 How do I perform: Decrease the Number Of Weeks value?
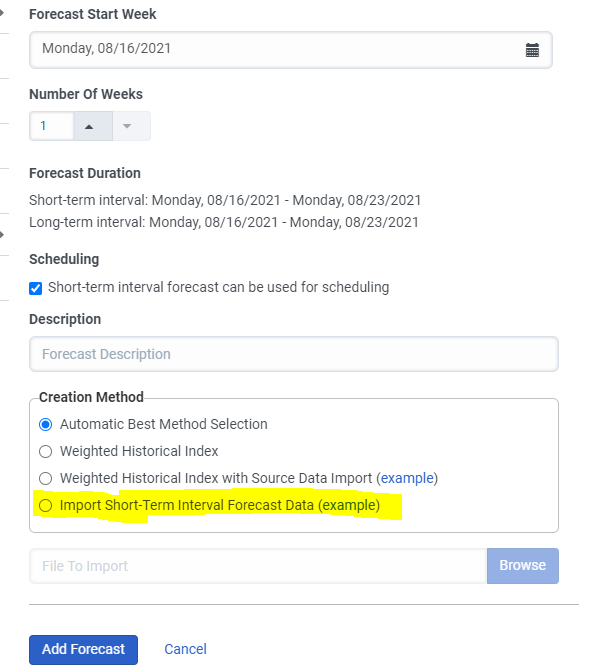point(127,126)
